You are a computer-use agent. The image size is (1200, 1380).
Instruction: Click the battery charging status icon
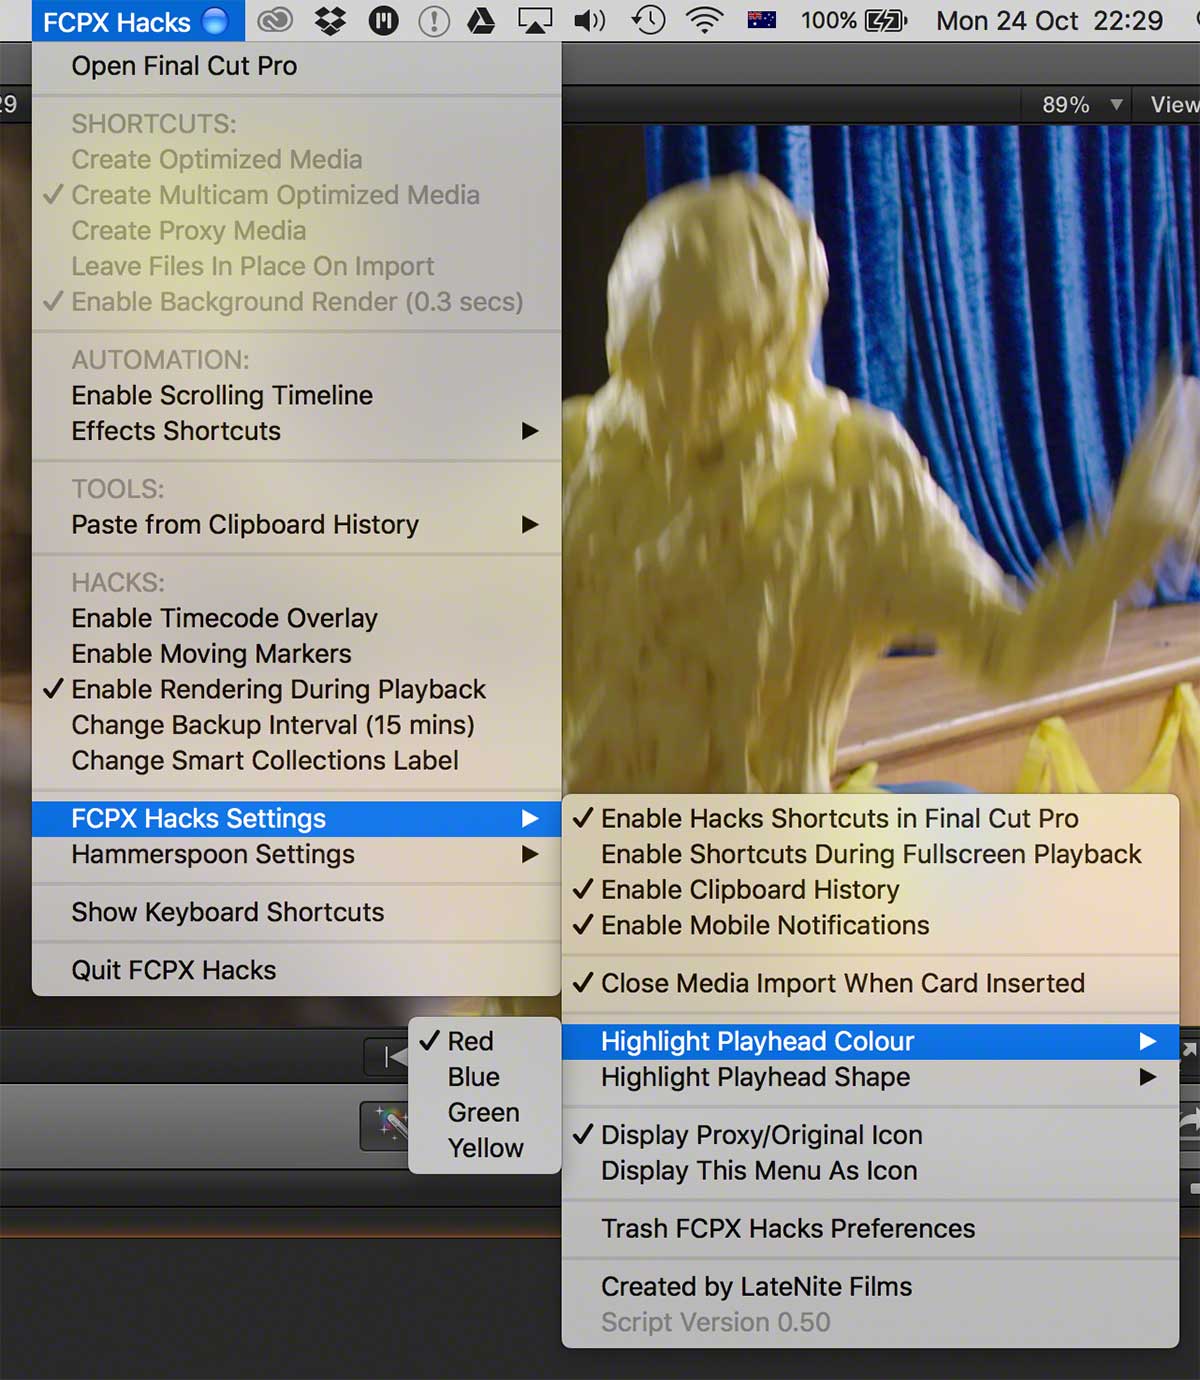click(885, 21)
